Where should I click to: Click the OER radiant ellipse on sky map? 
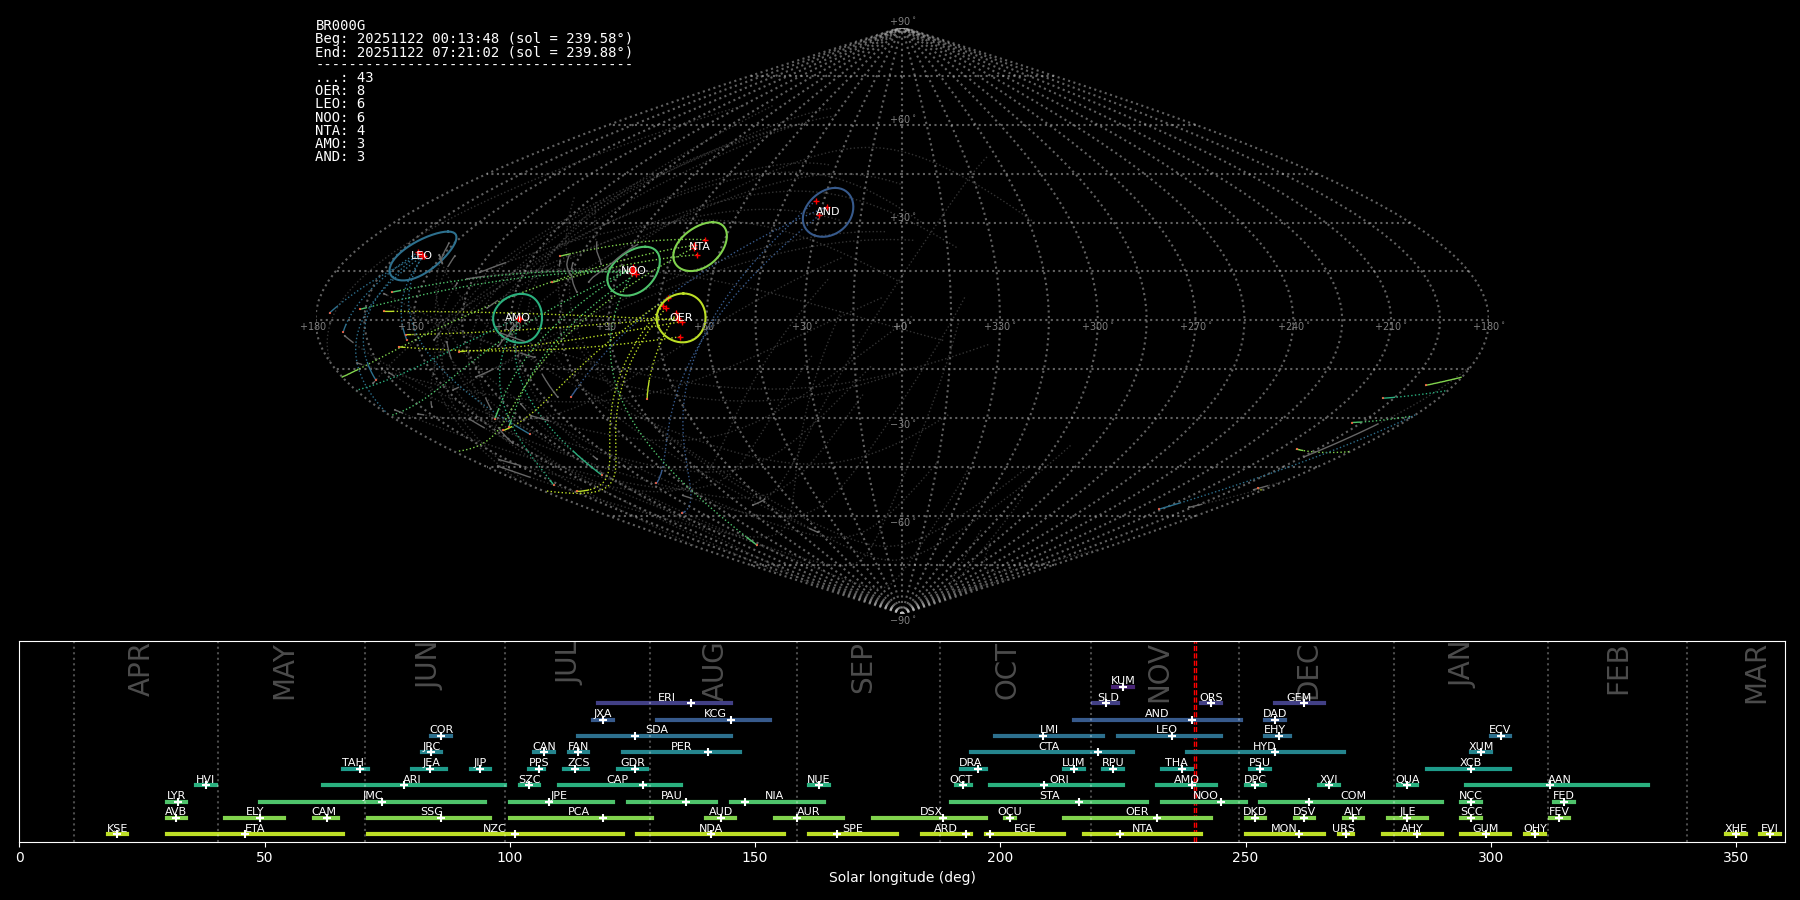tap(681, 317)
